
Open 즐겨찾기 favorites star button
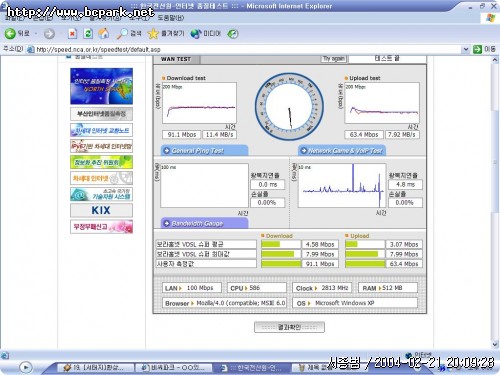pyautogui.click(x=166, y=33)
